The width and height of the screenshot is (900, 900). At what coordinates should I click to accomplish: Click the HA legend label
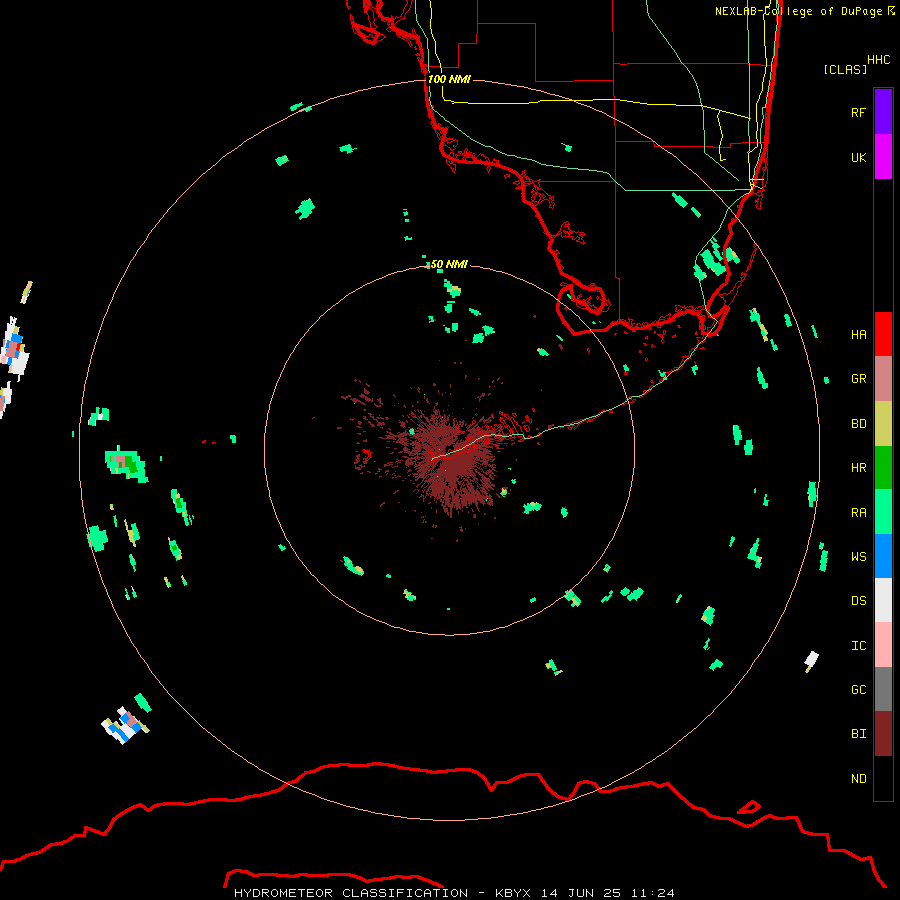tap(858, 334)
